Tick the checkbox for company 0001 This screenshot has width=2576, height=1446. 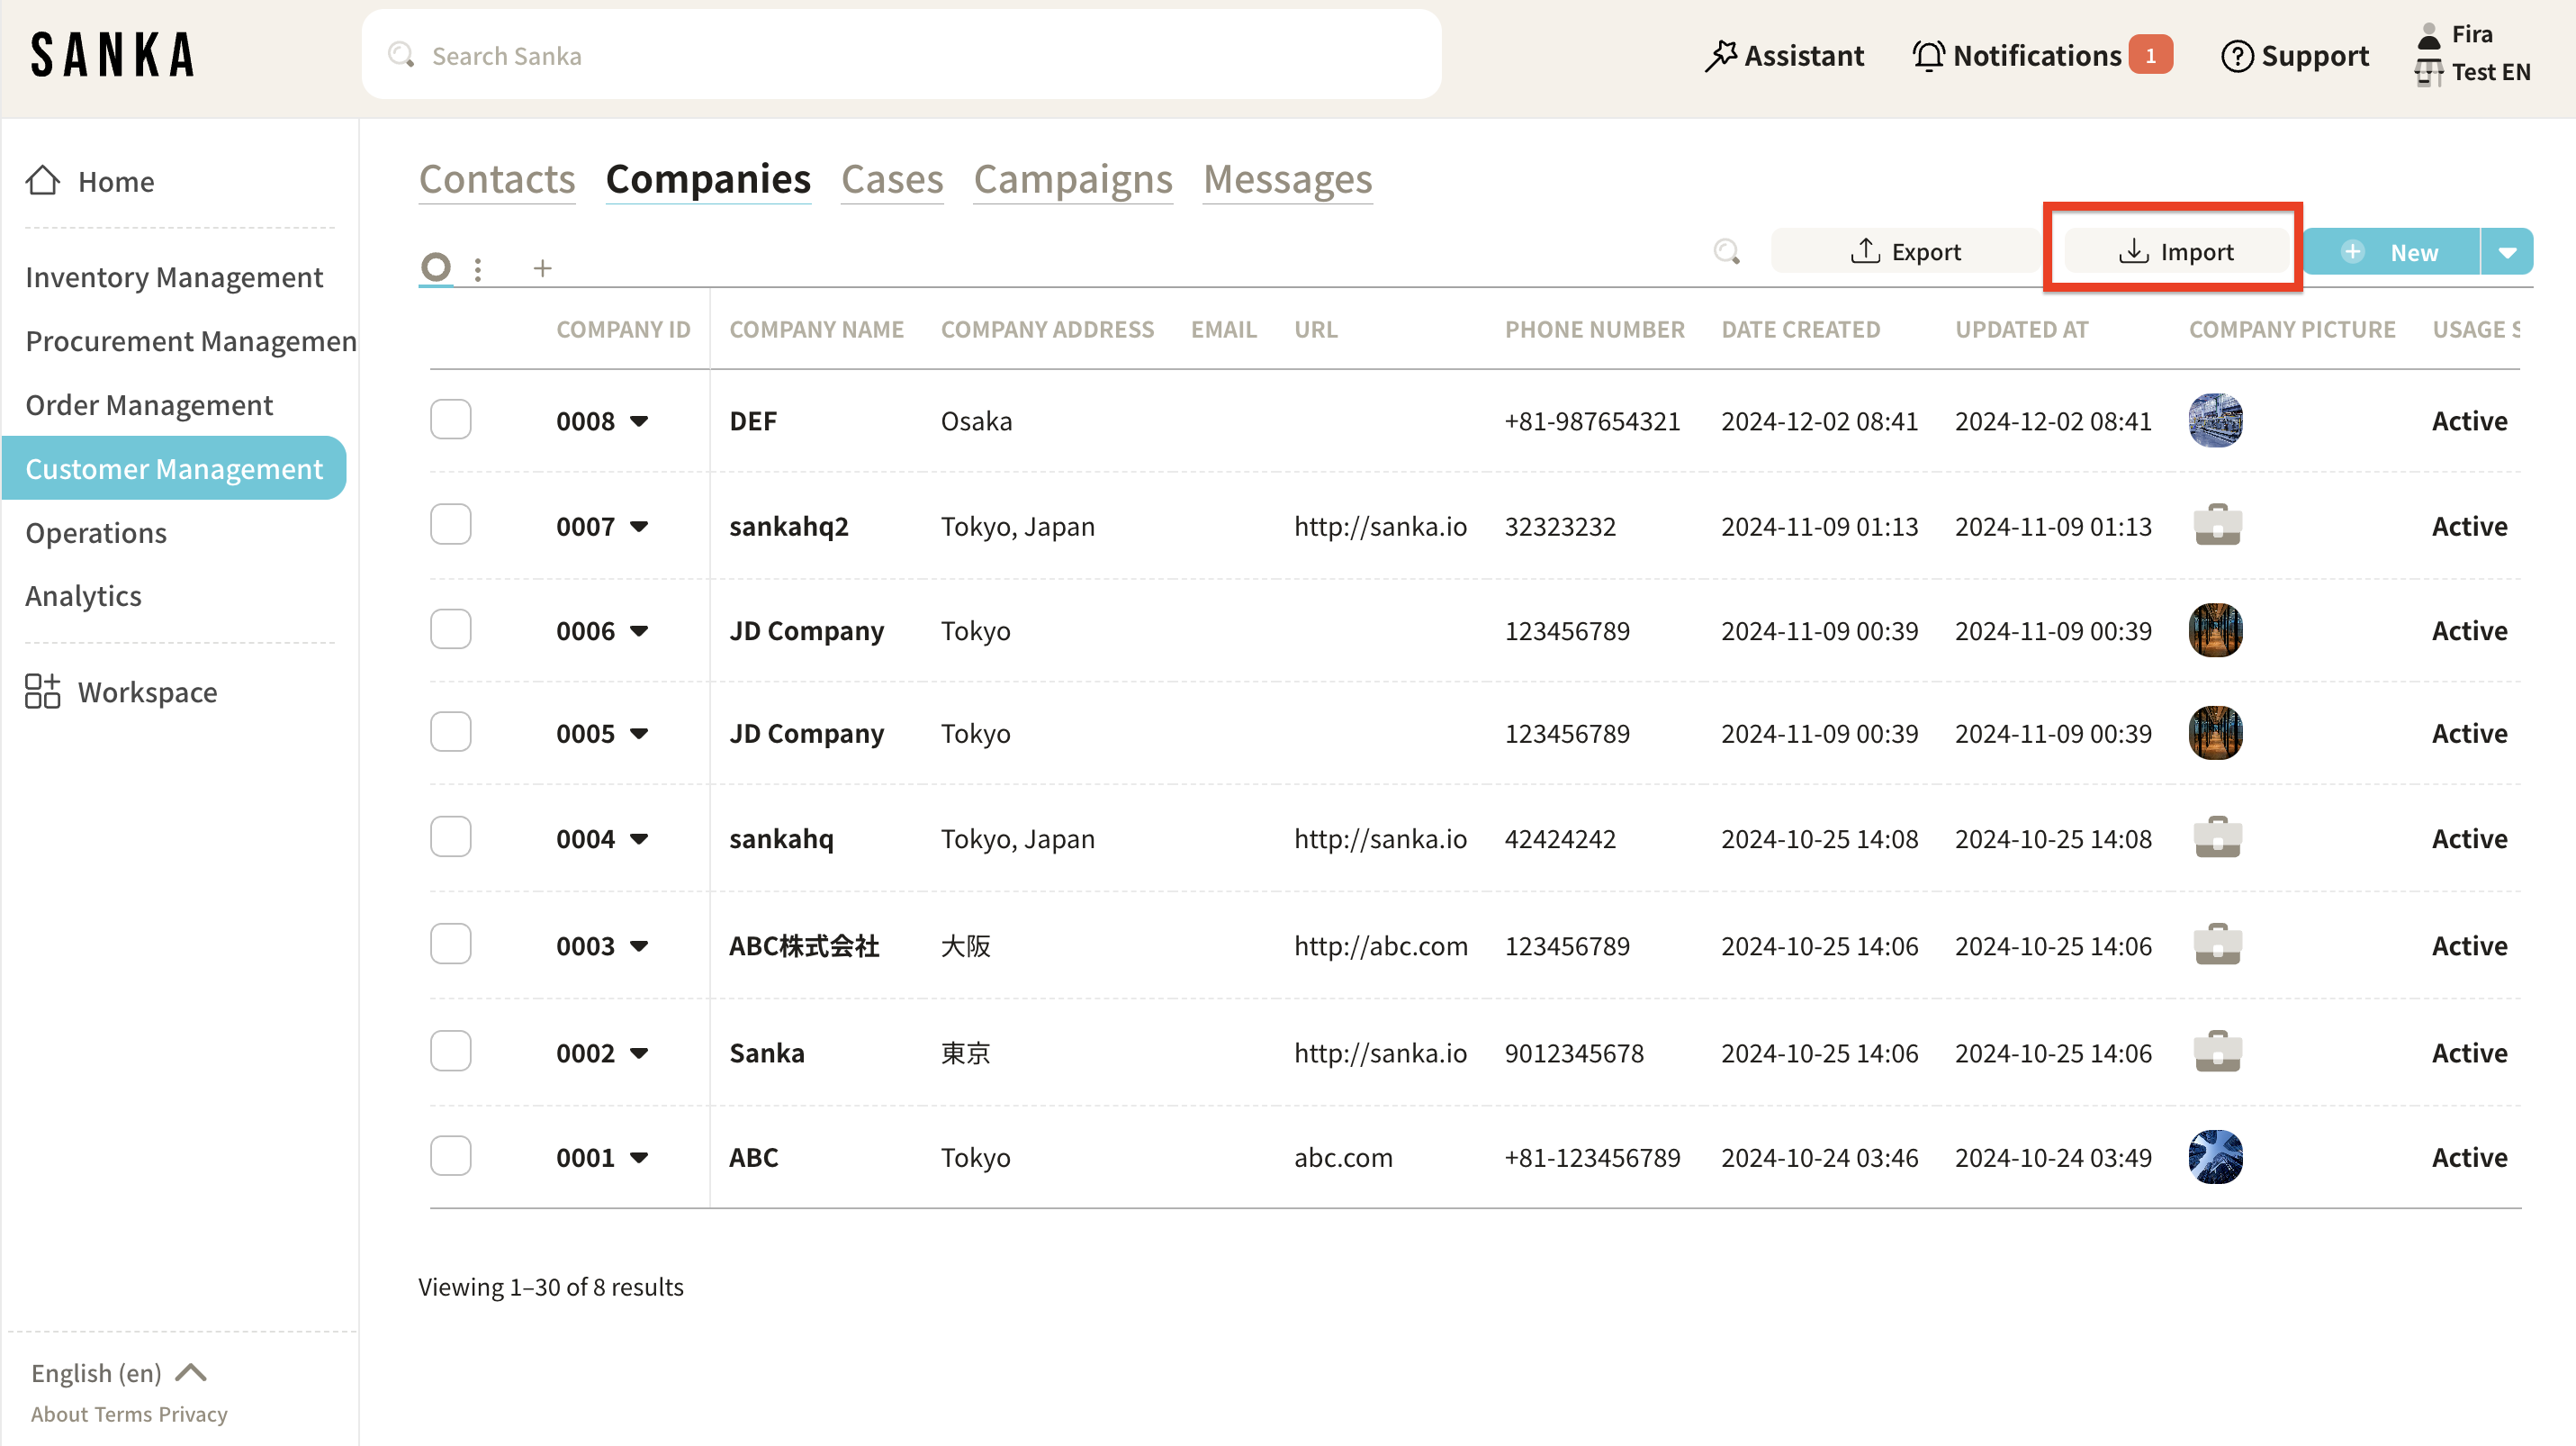[450, 1156]
